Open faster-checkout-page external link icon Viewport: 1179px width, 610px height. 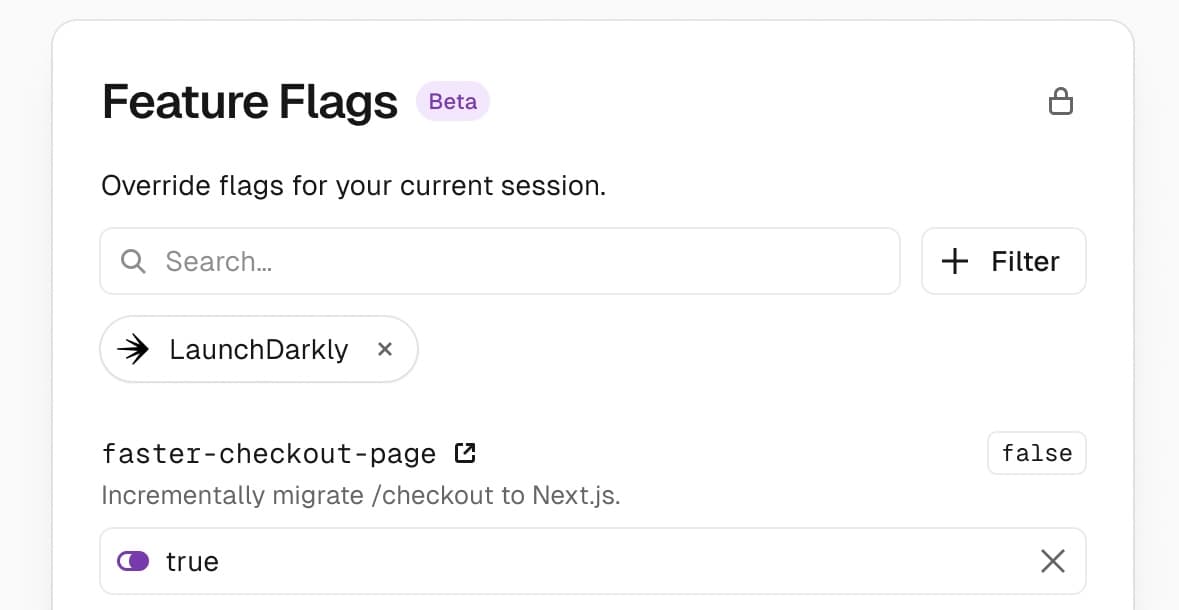[465, 453]
